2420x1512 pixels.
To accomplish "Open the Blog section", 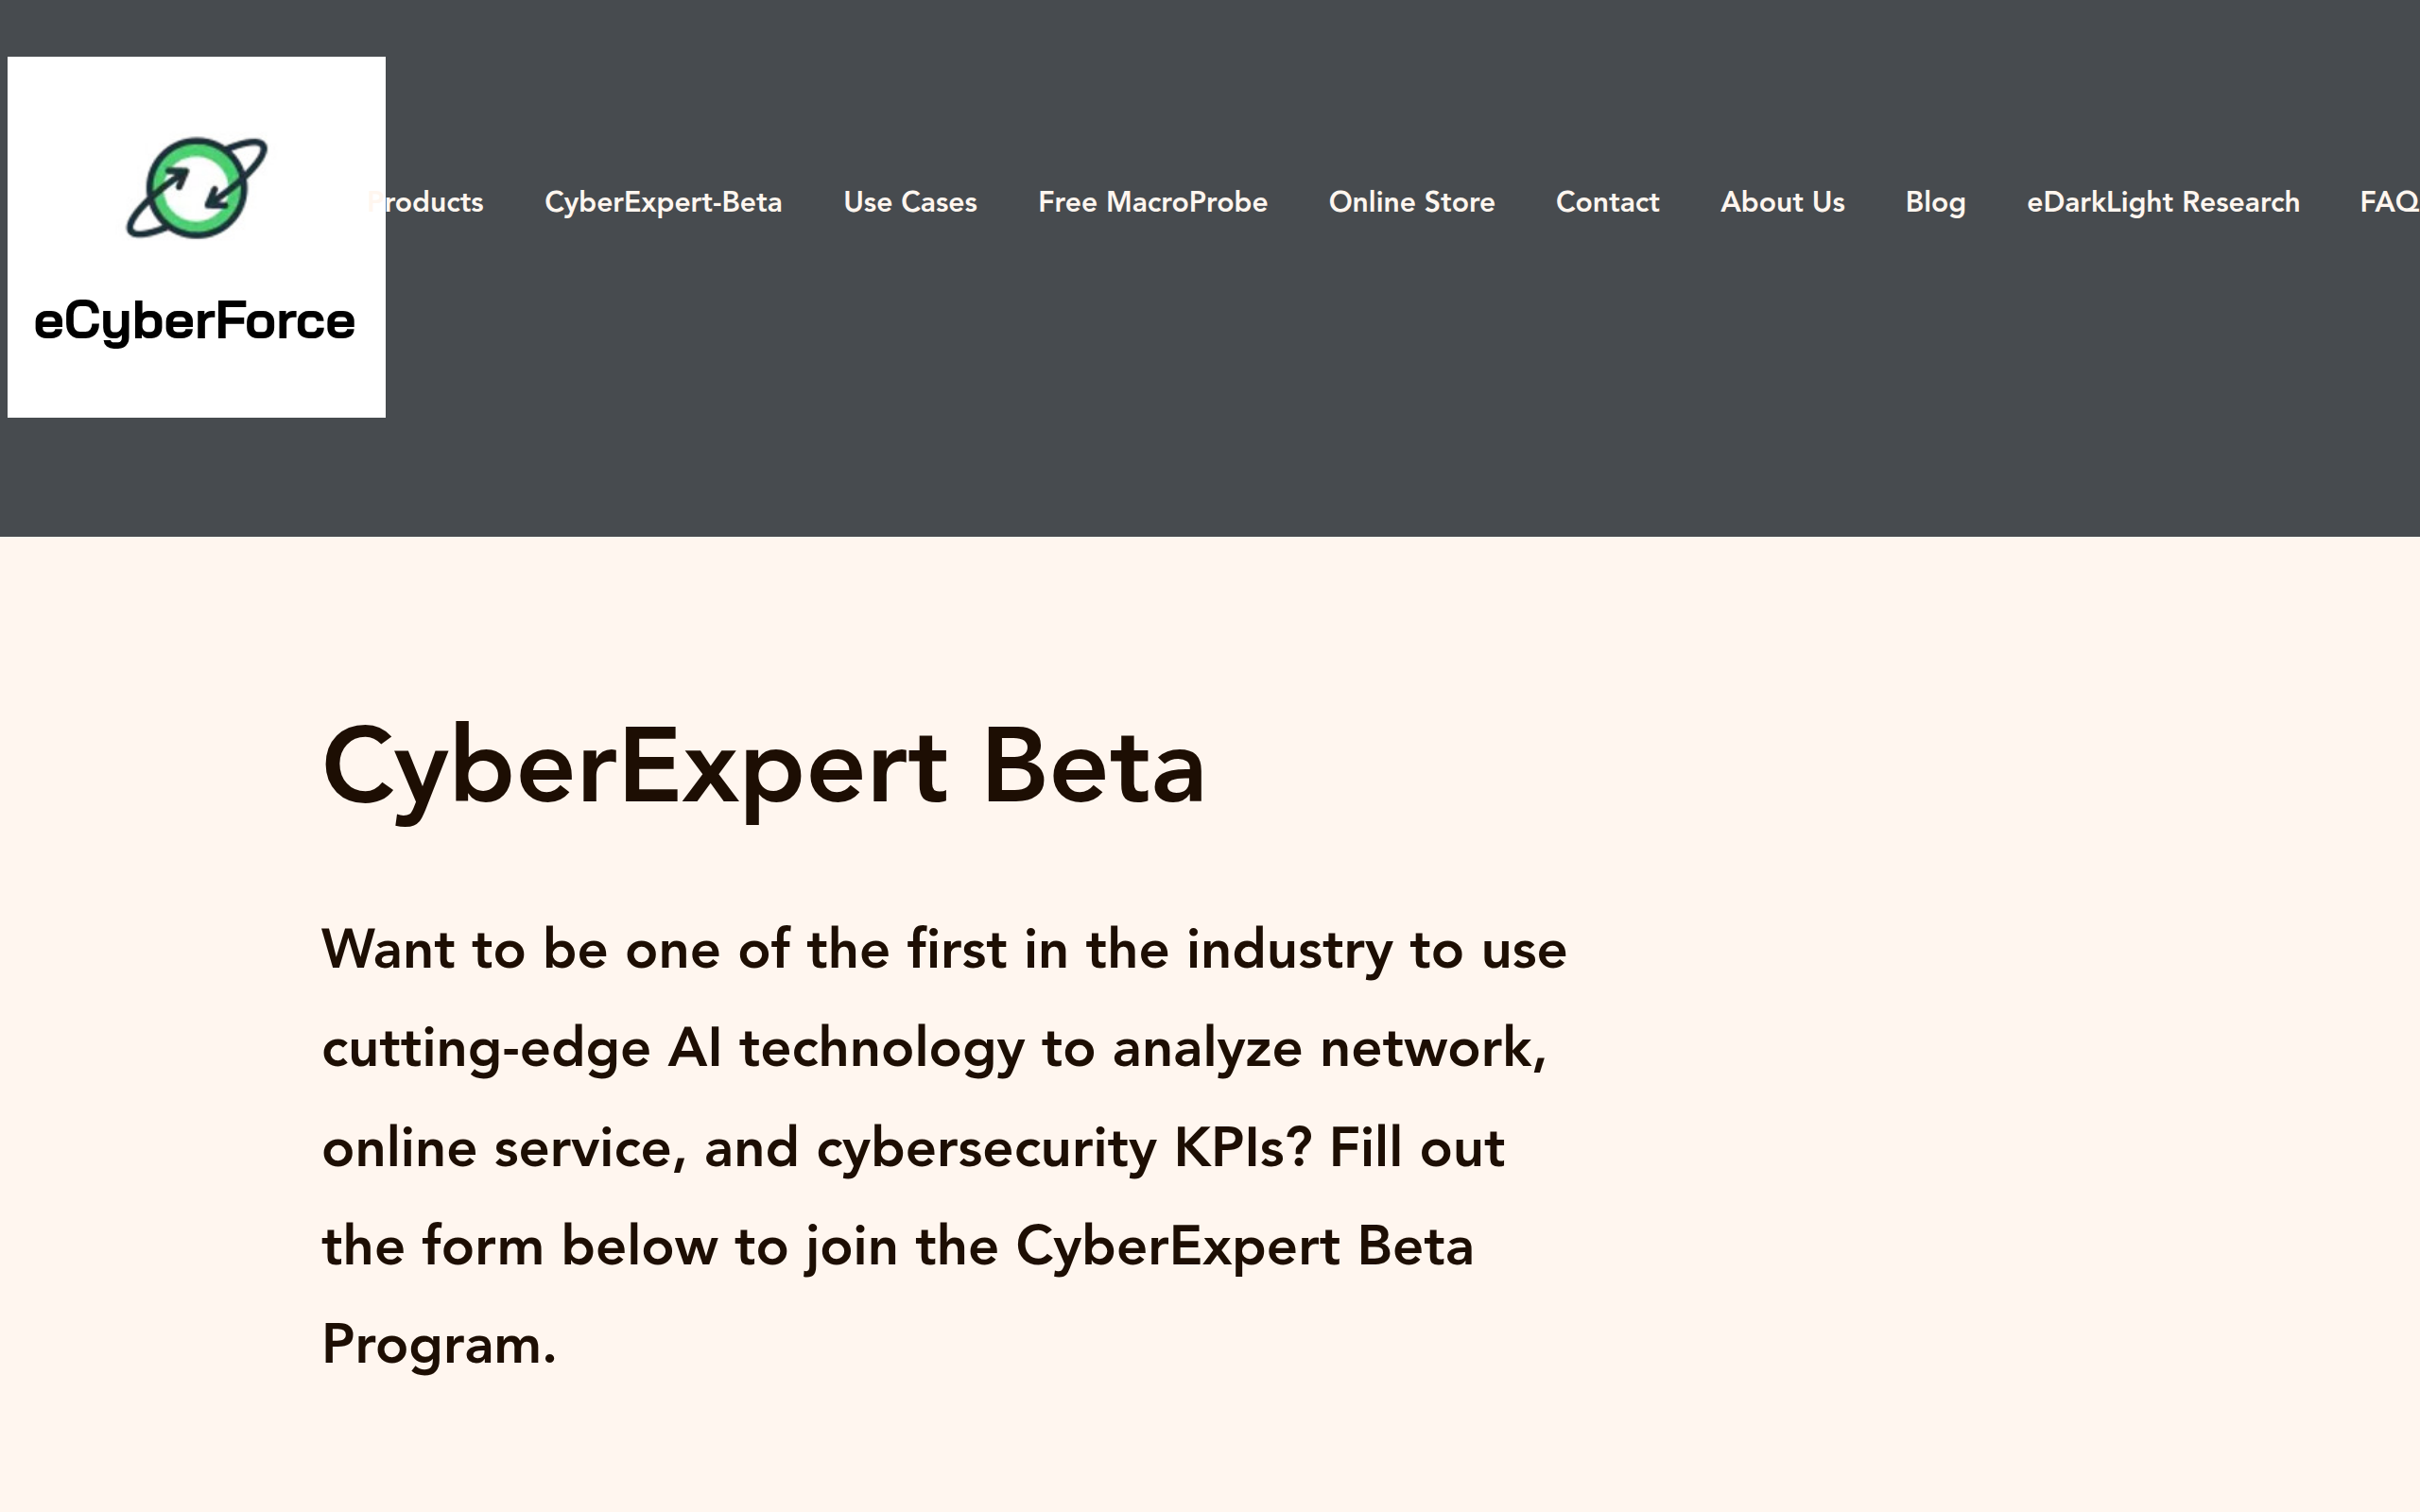I will [1936, 202].
